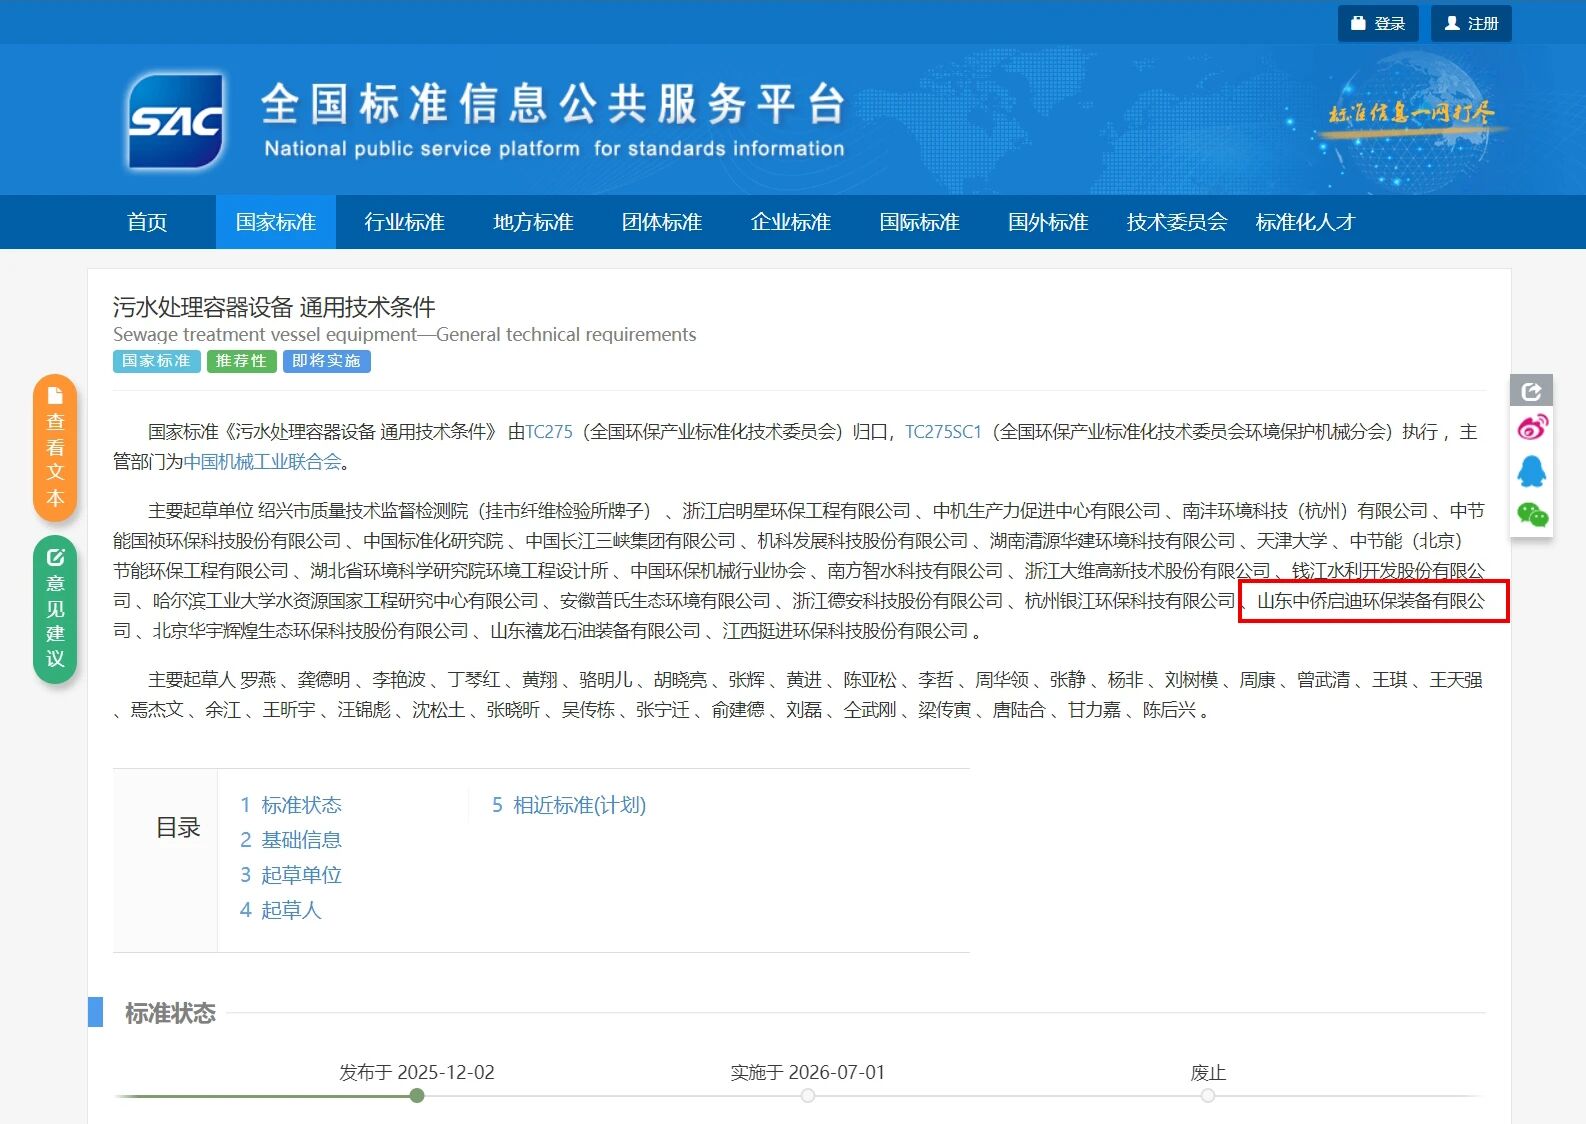Open the 查看文本 side button

(x=55, y=448)
